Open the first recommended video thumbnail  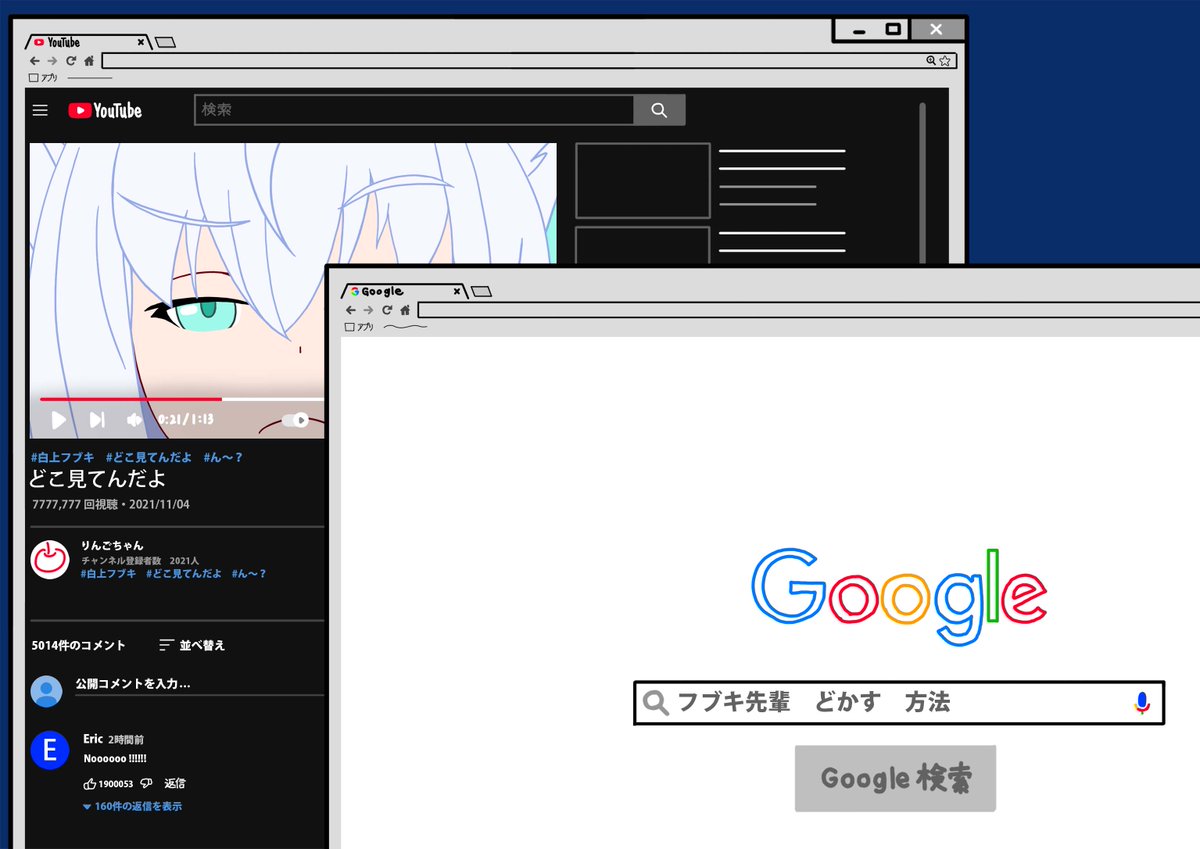point(643,180)
